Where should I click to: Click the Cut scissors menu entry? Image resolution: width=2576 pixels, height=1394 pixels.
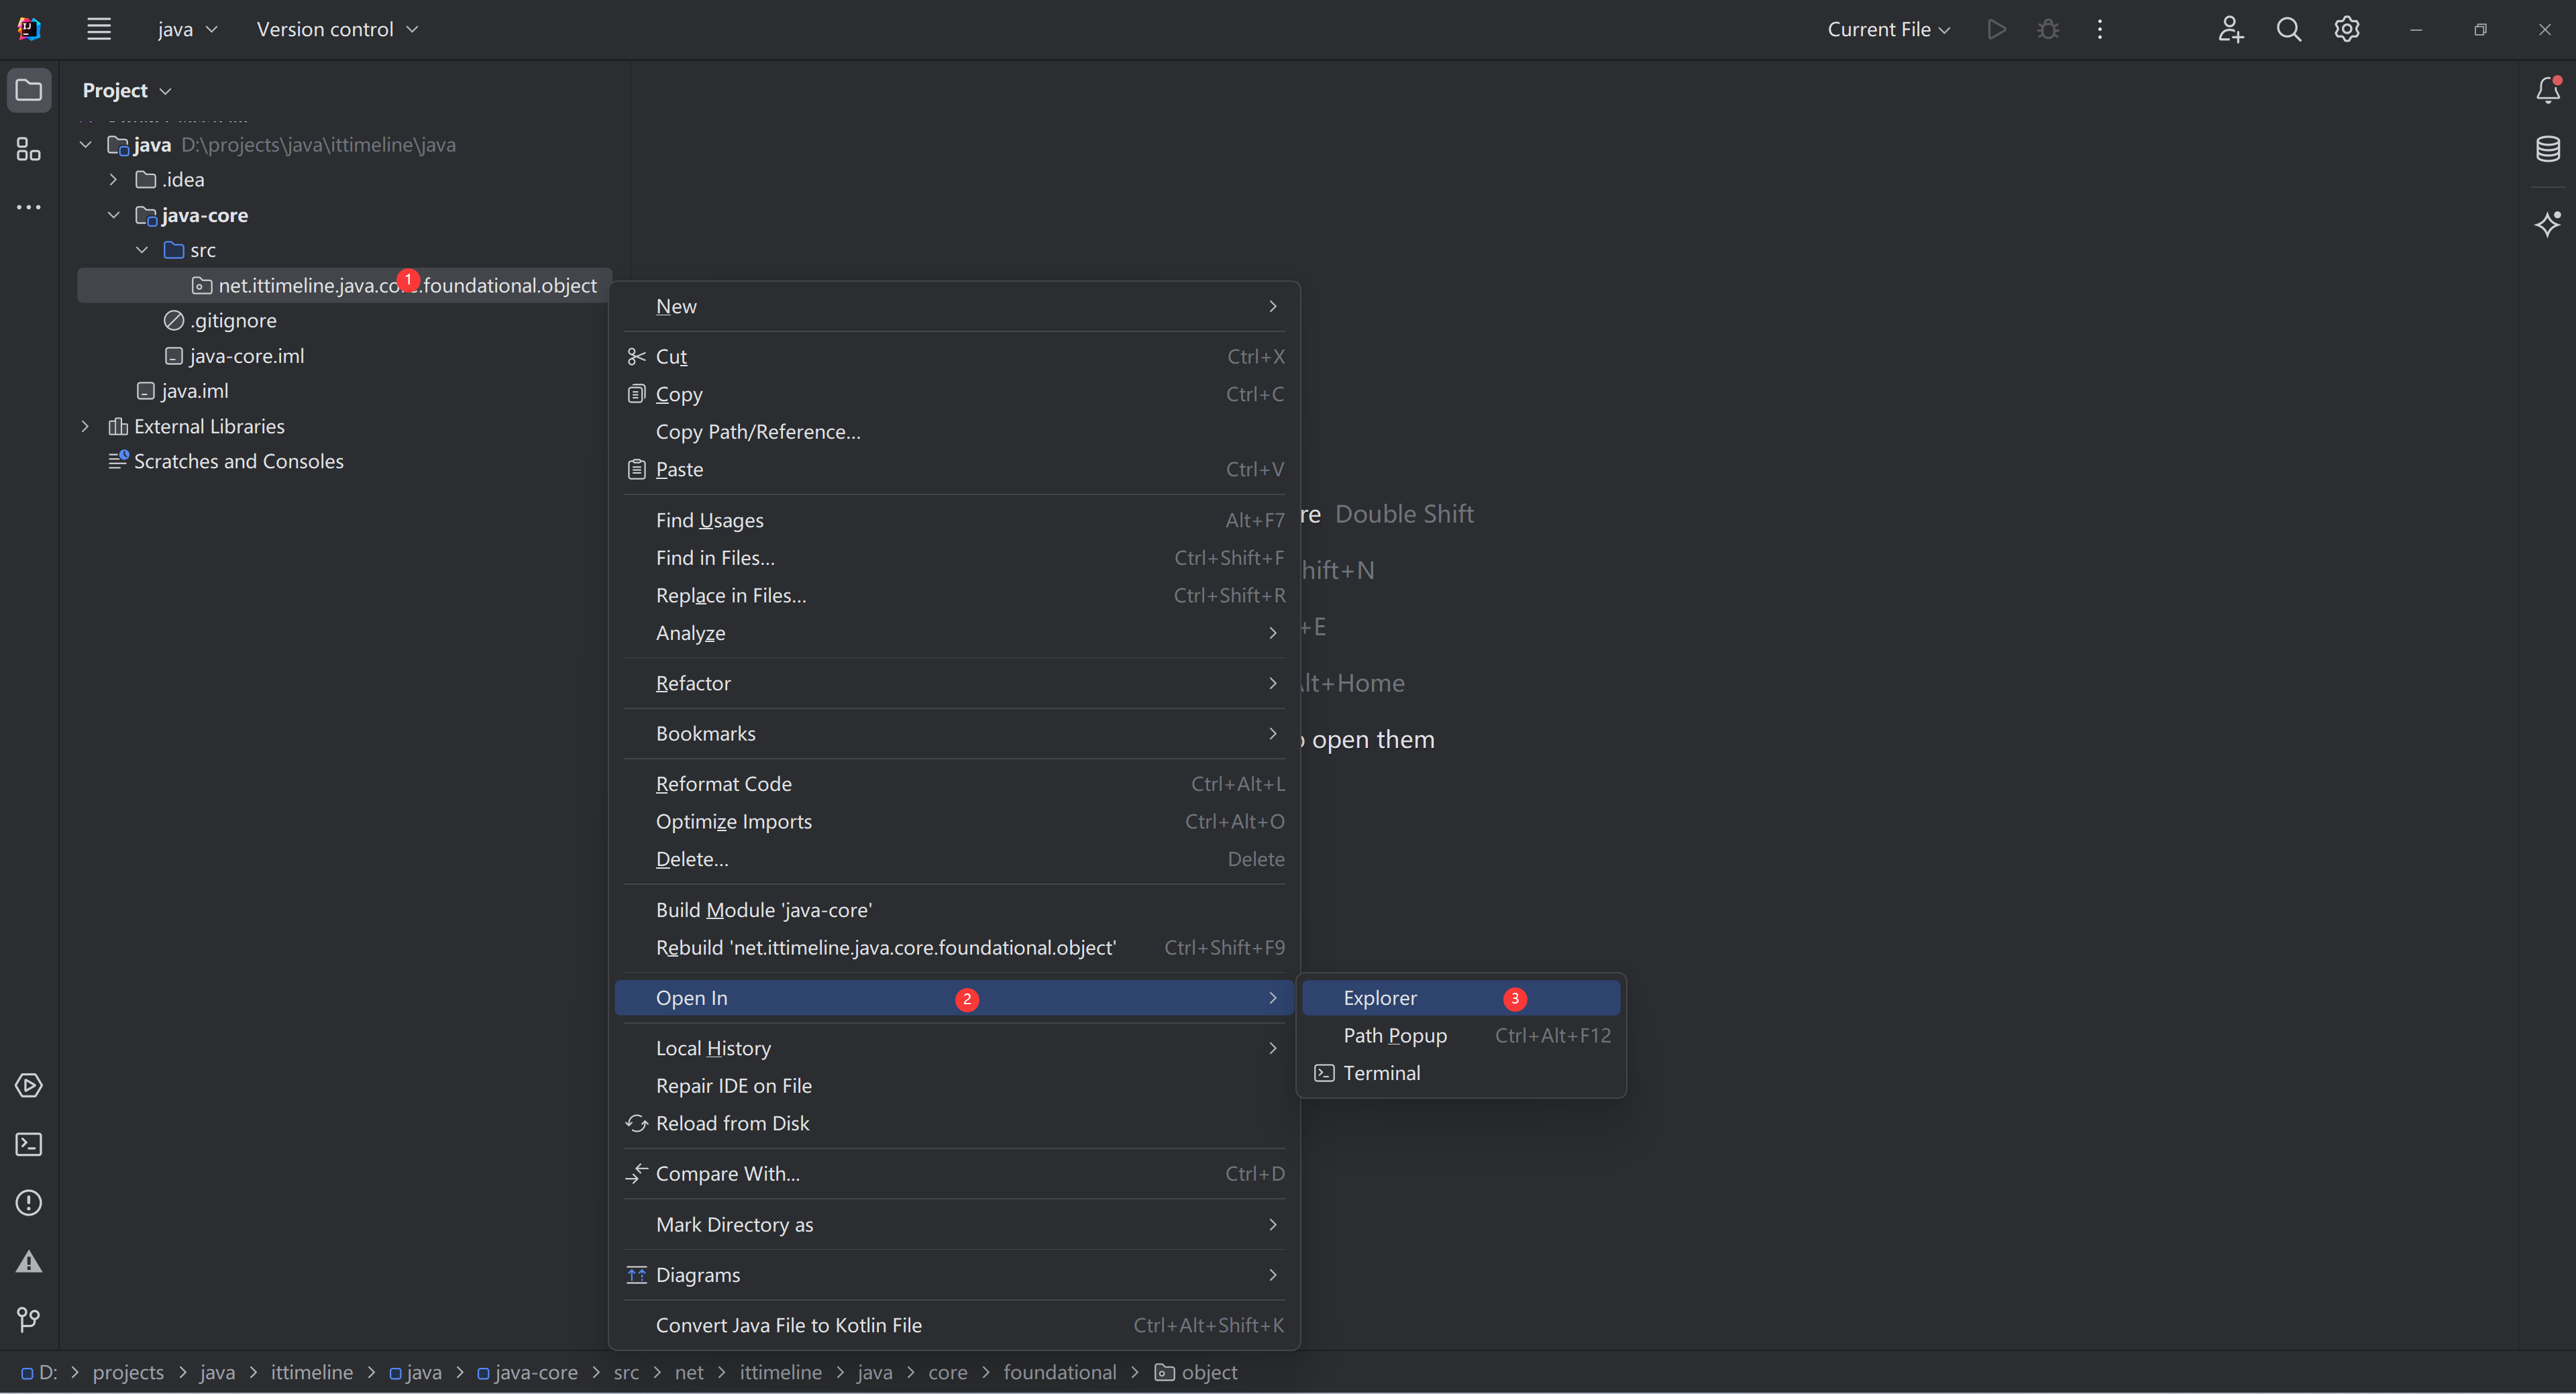954,356
